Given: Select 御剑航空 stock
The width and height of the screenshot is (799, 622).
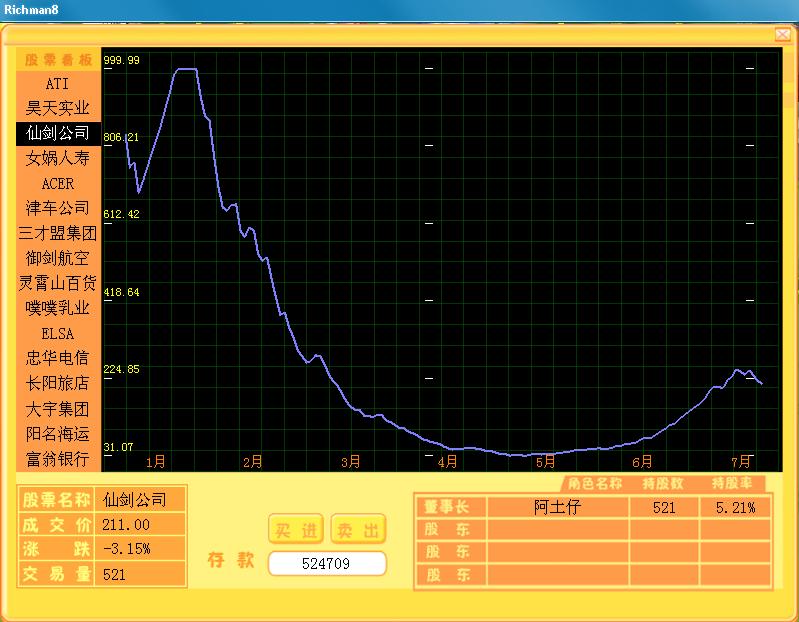Looking at the screenshot, I should [x=58, y=258].
